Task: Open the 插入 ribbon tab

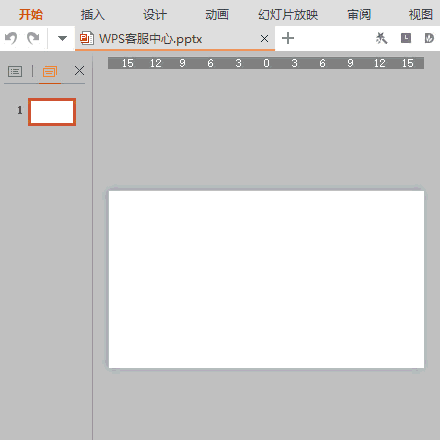Action: [x=93, y=14]
